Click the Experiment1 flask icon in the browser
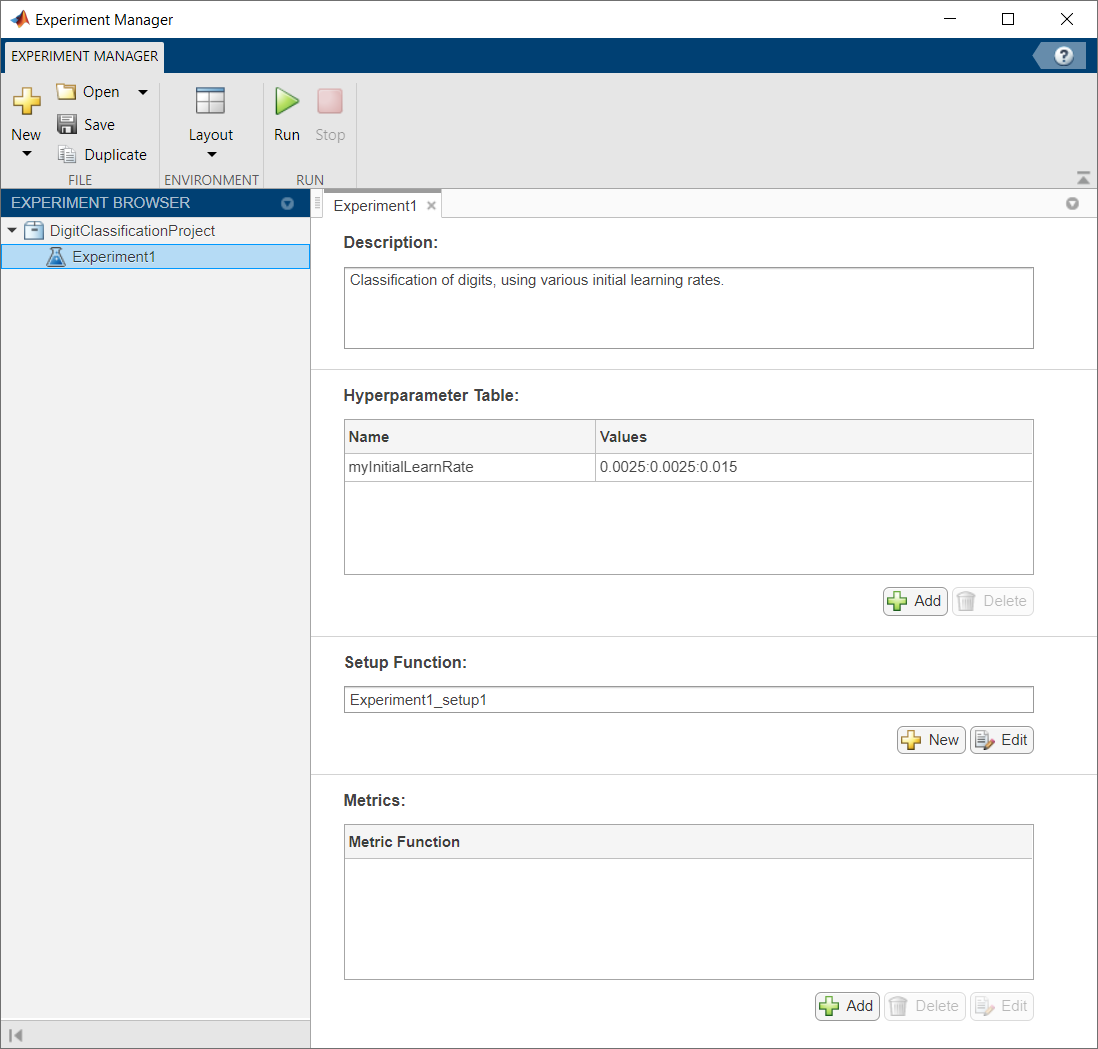Image resolution: width=1098 pixels, height=1049 pixels. coord(56,256)
